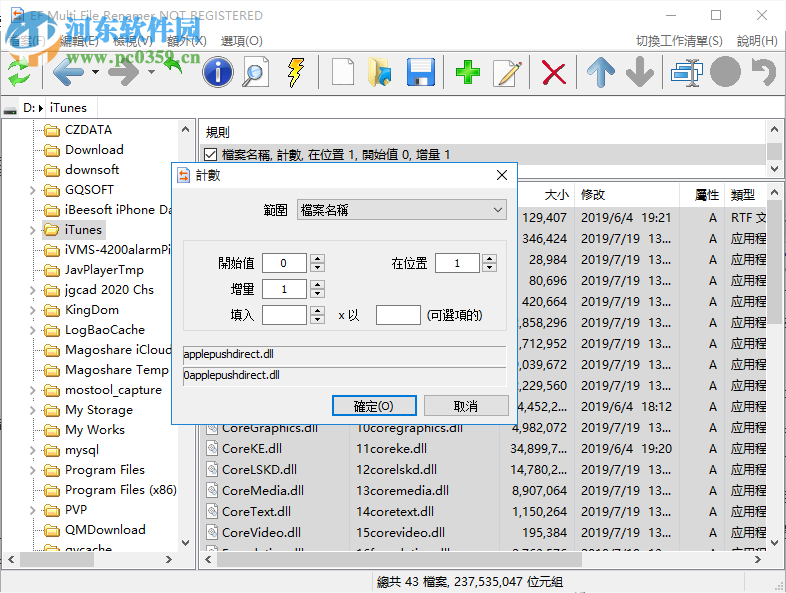This screenshot has height=593, width=786.
Task: Open the 檢視(V) menu
Action: pyautogui.click(x=133, y=41)
